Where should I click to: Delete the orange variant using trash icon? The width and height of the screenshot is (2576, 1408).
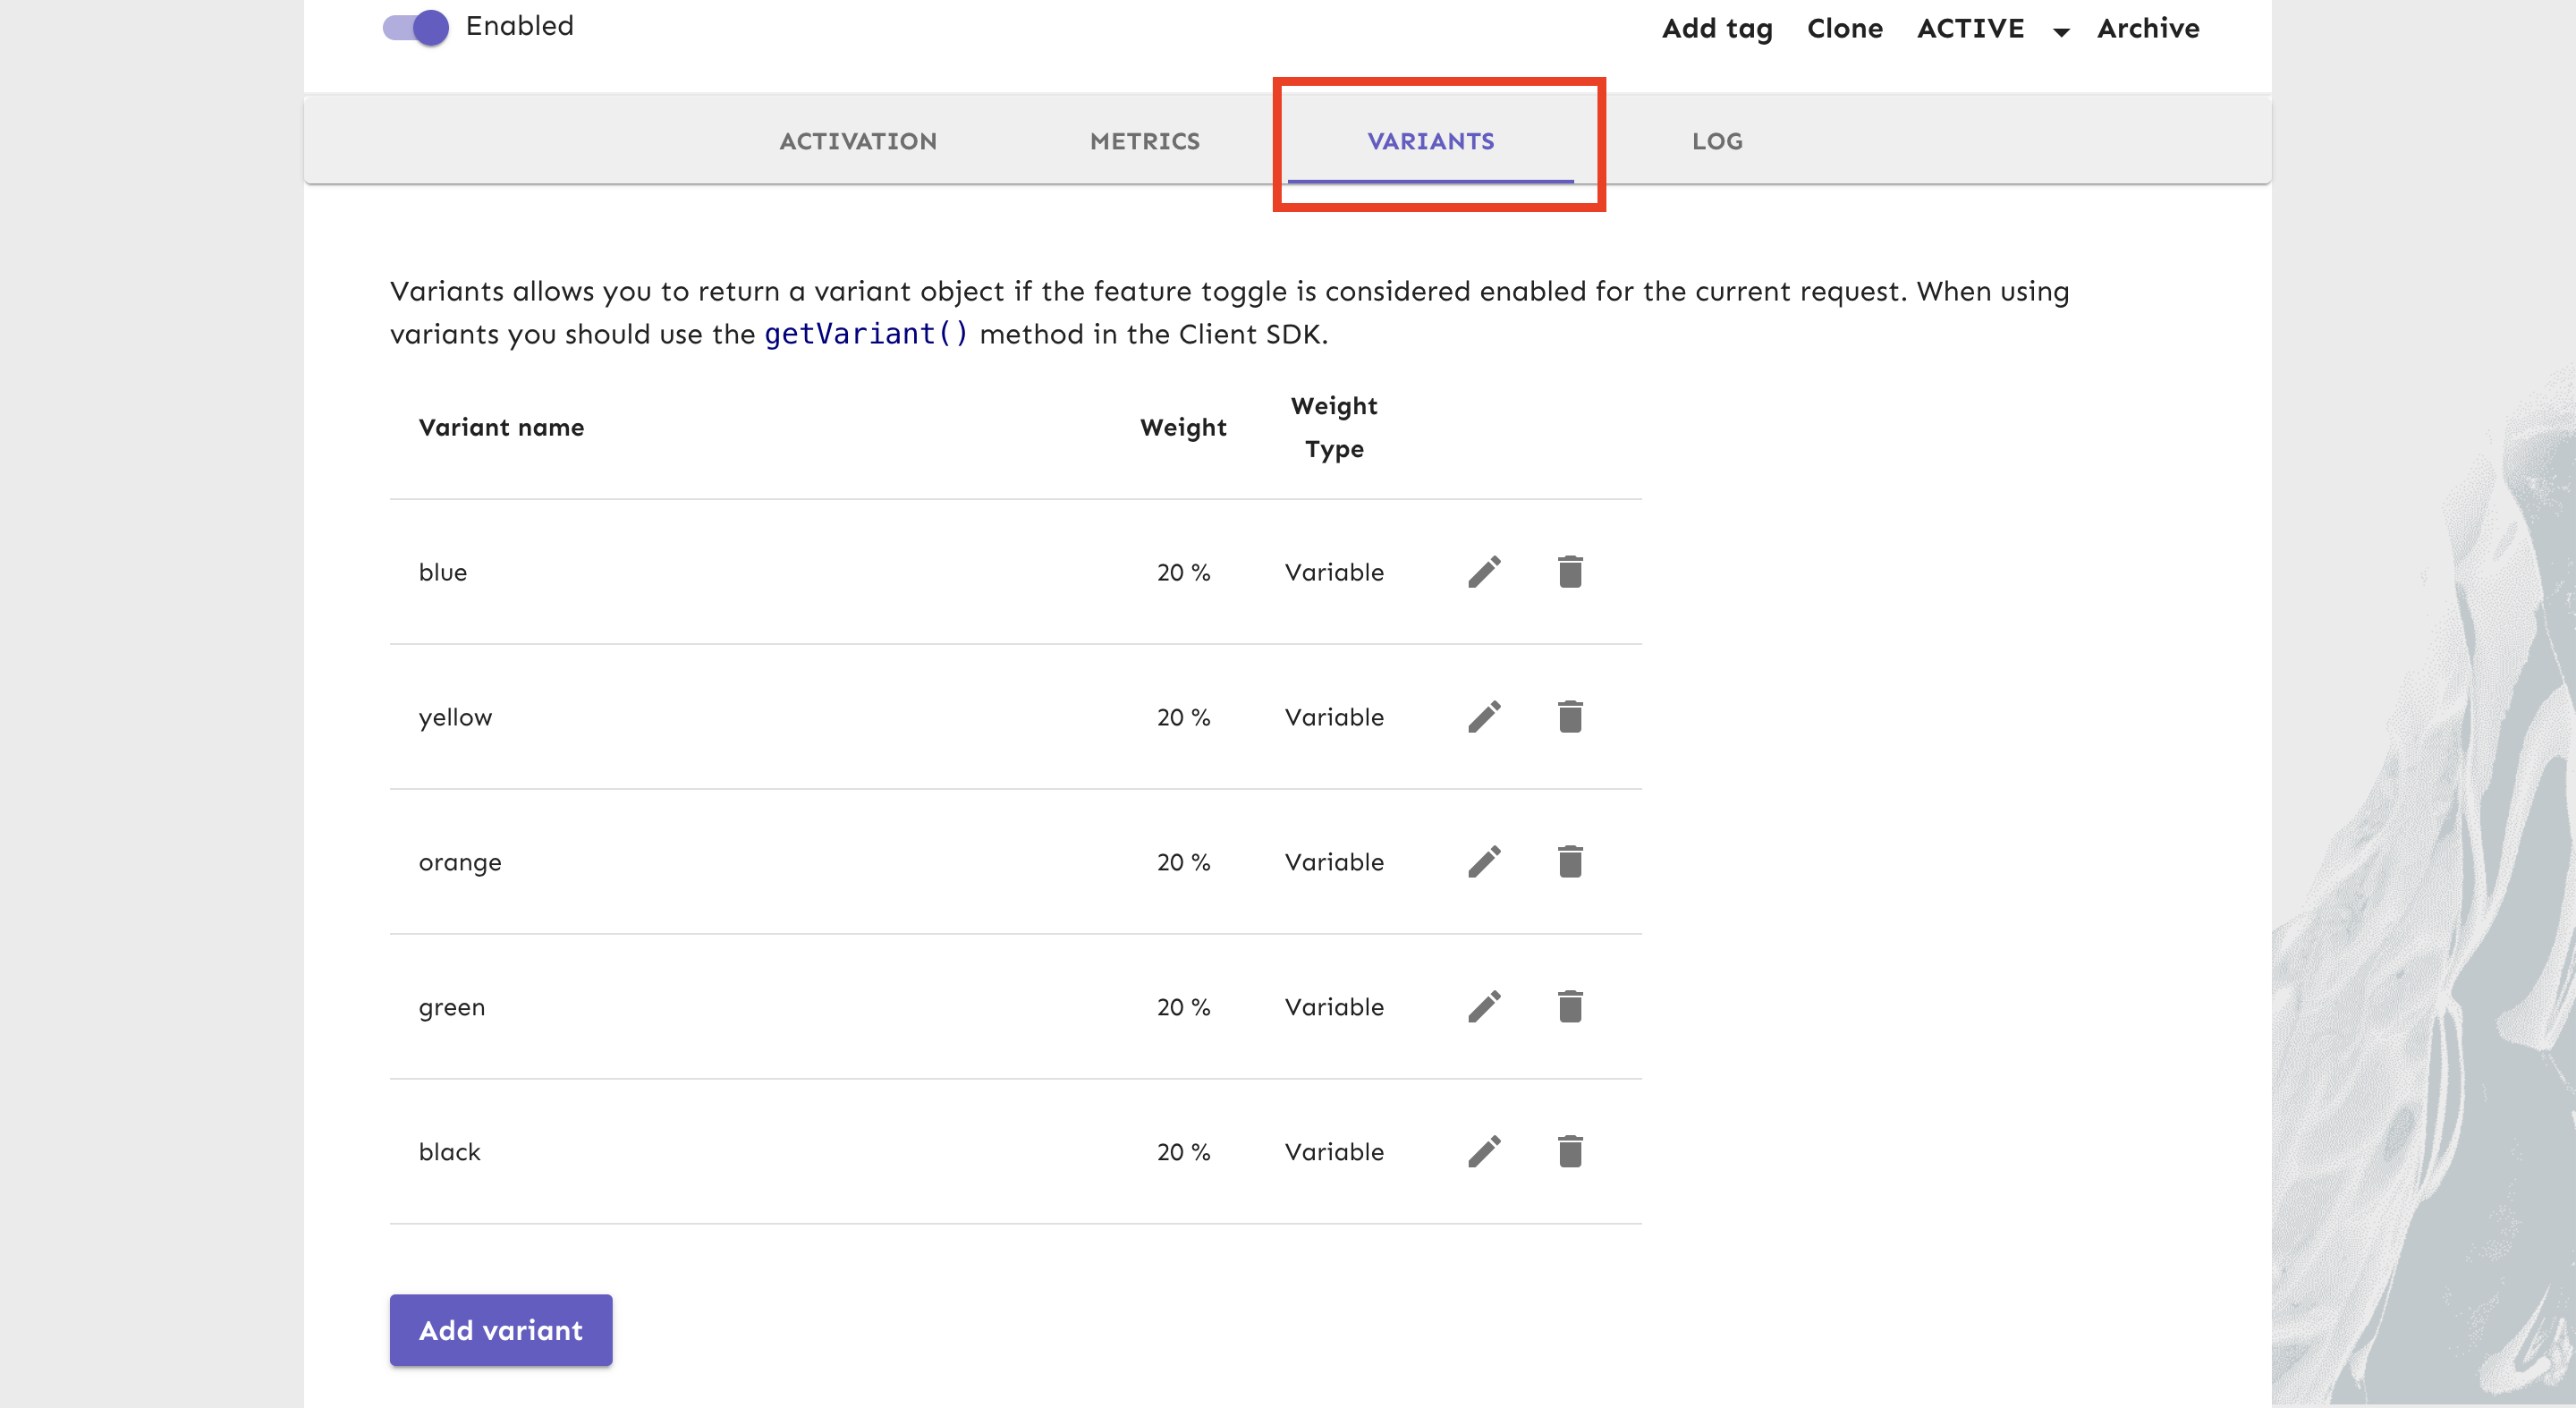1570,862
